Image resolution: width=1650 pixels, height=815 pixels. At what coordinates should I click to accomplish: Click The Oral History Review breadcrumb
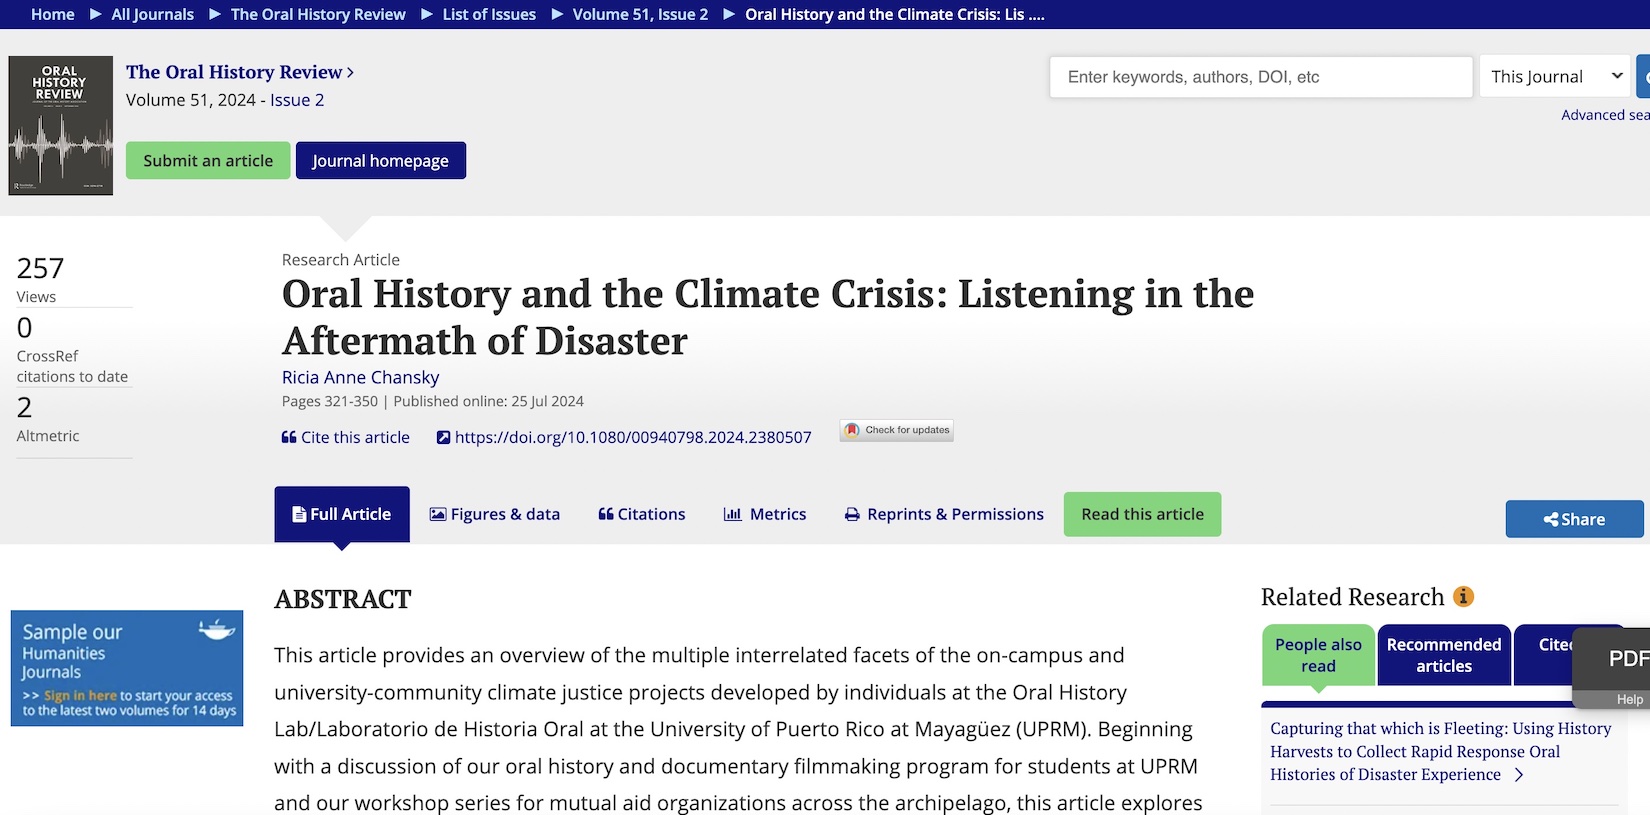[x=318, y=14]
